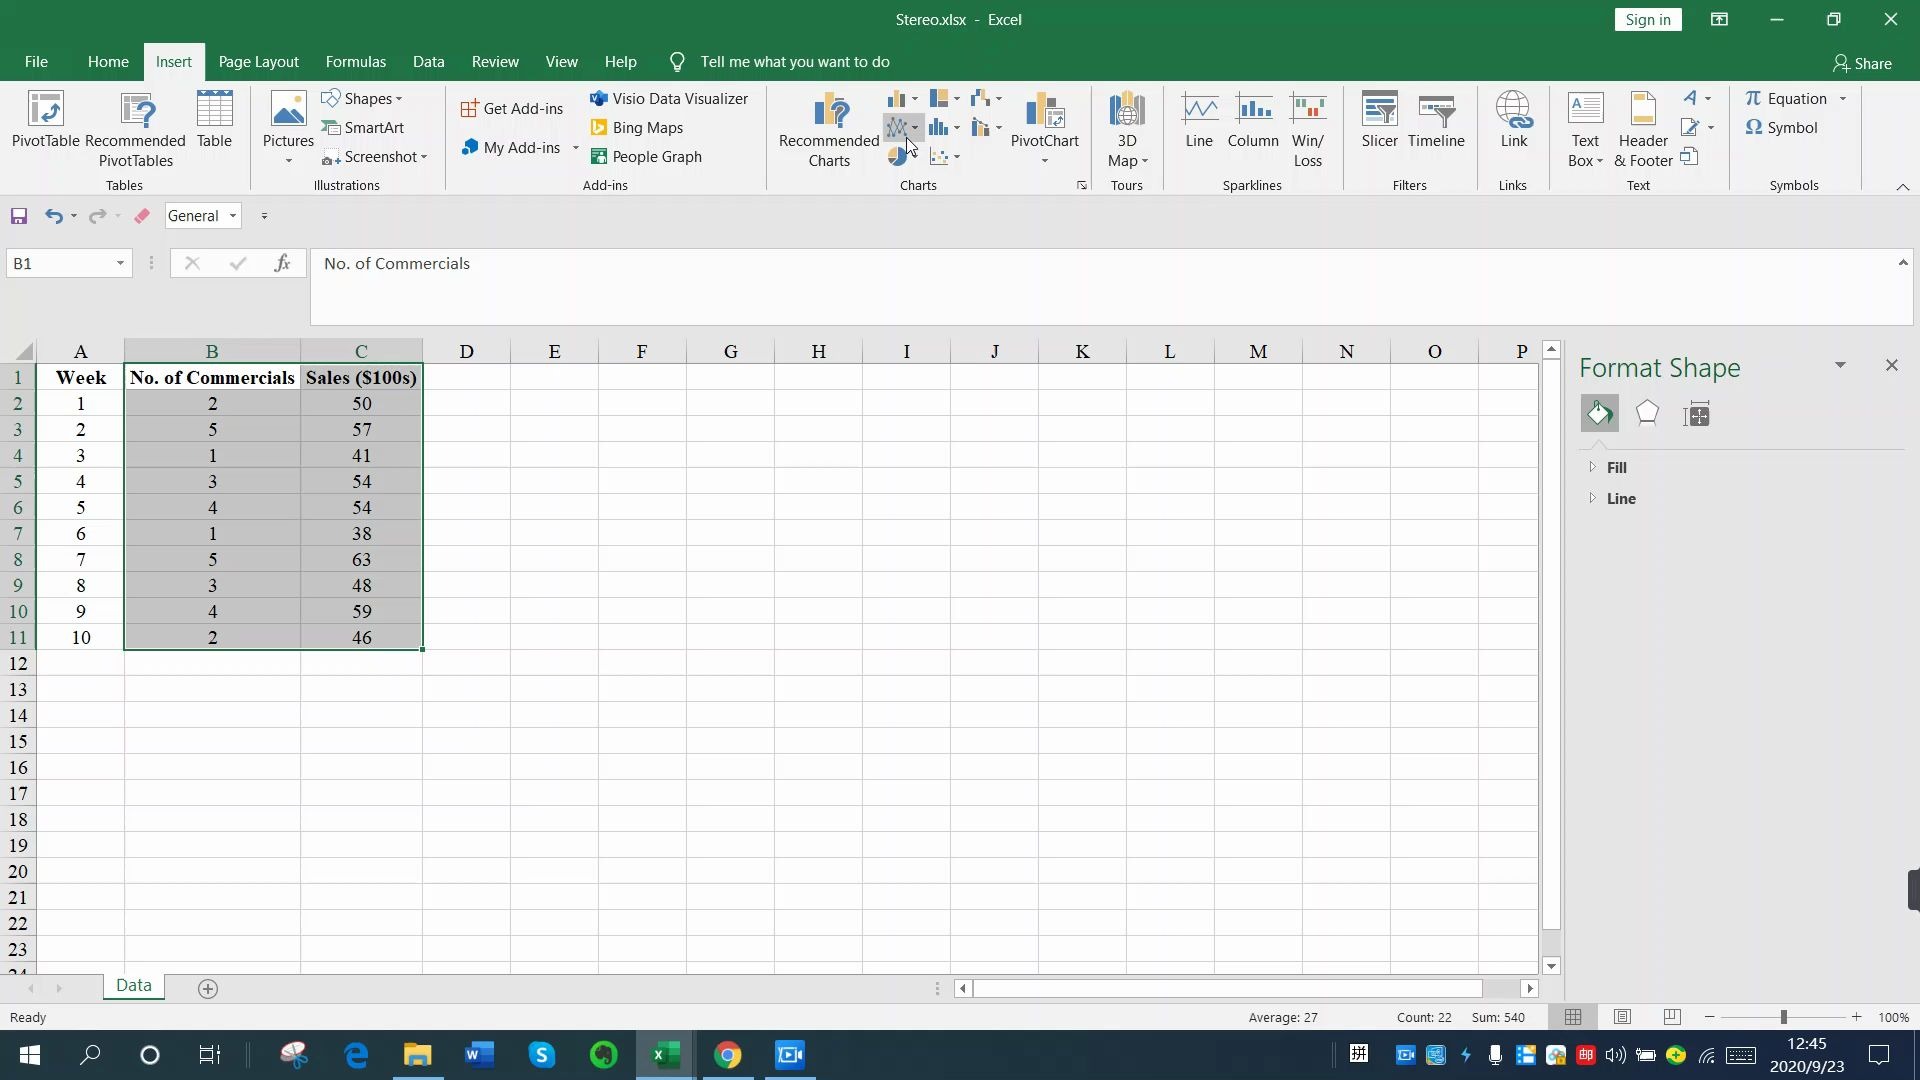Open the Name Box dropdown arrow
This screenshot has height=1080, width=1920.
coord(120,264)
